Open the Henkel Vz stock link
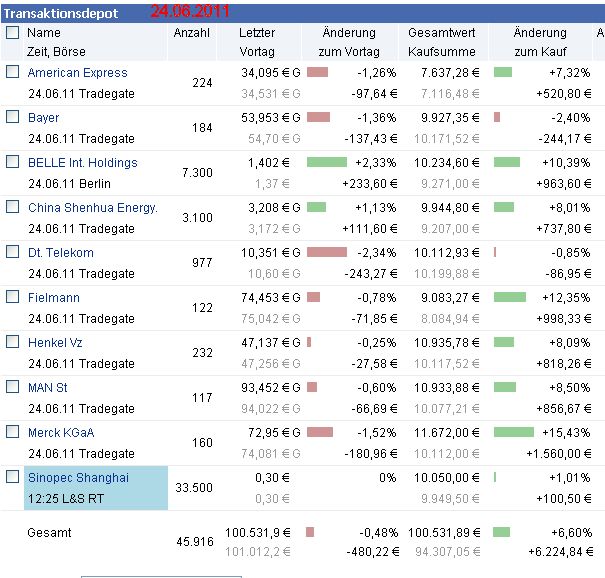The height and width of the screenshot is (578, 605). [55, 343]
